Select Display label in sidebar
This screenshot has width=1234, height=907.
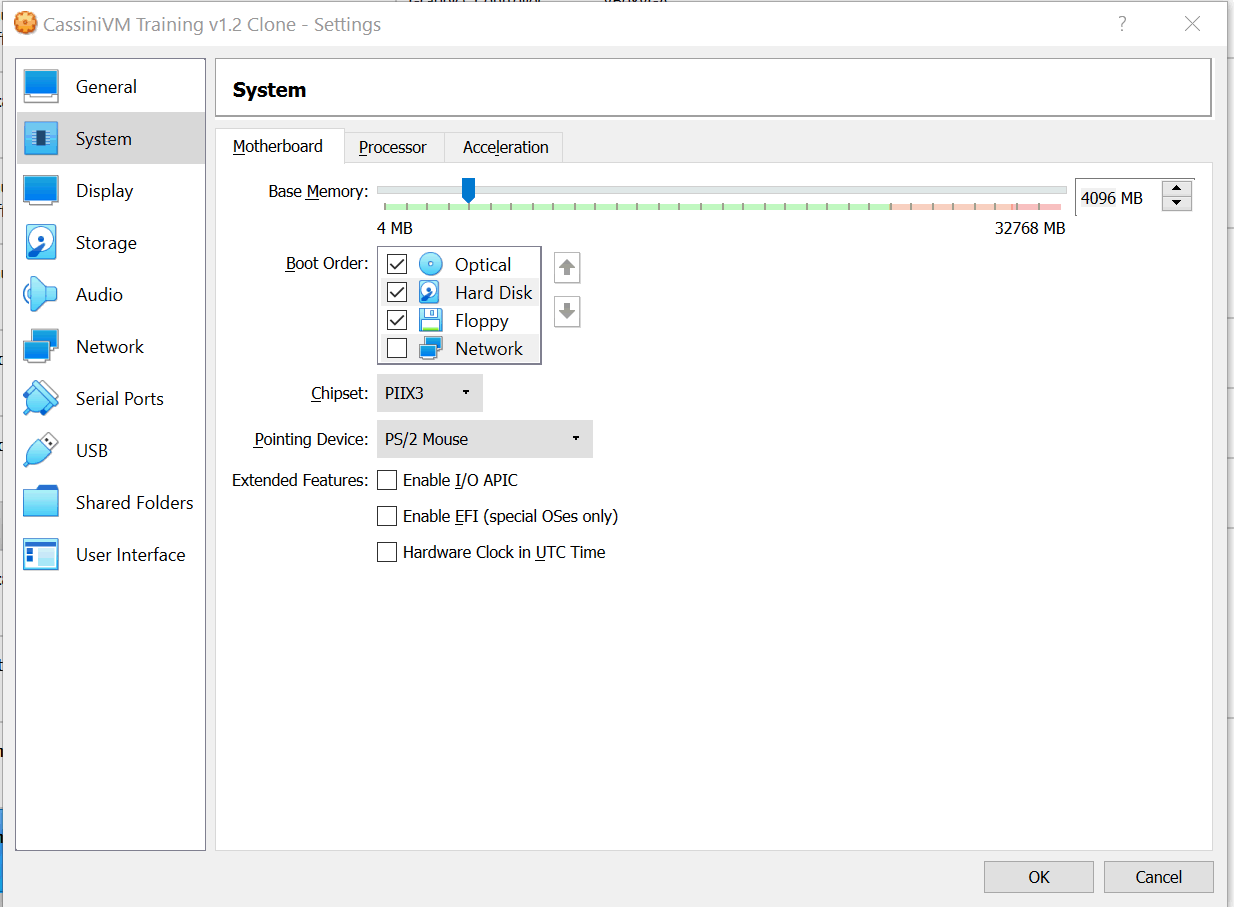point(104,191)
